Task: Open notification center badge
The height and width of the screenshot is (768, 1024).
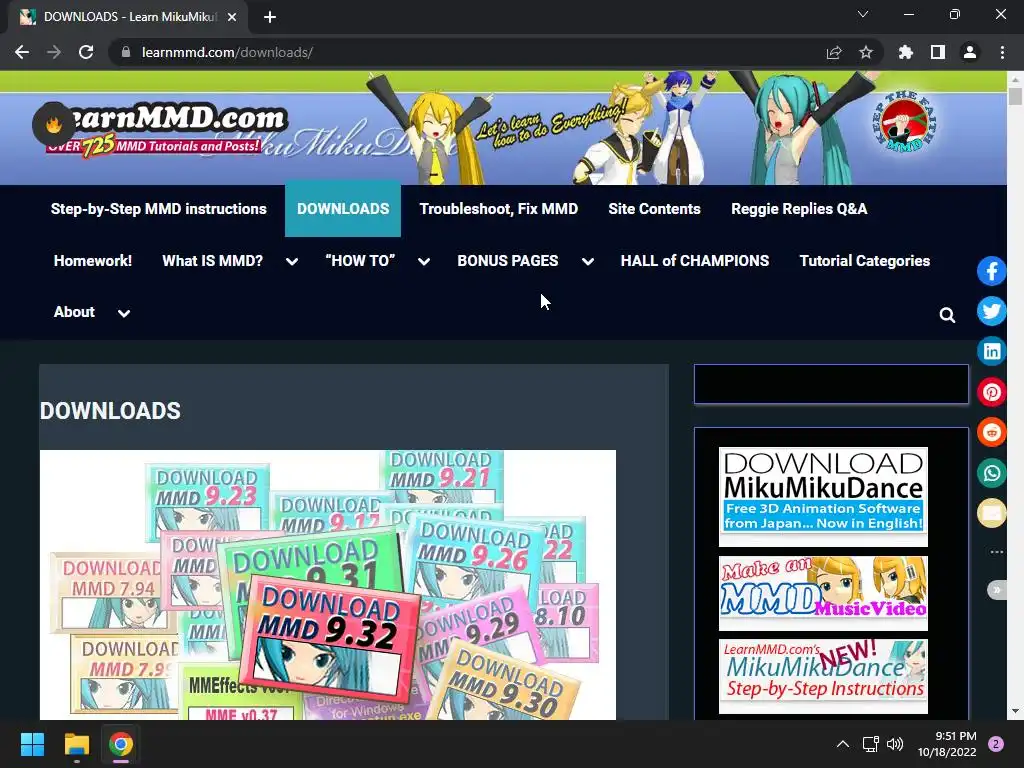Action: click(x=996, y=744)
